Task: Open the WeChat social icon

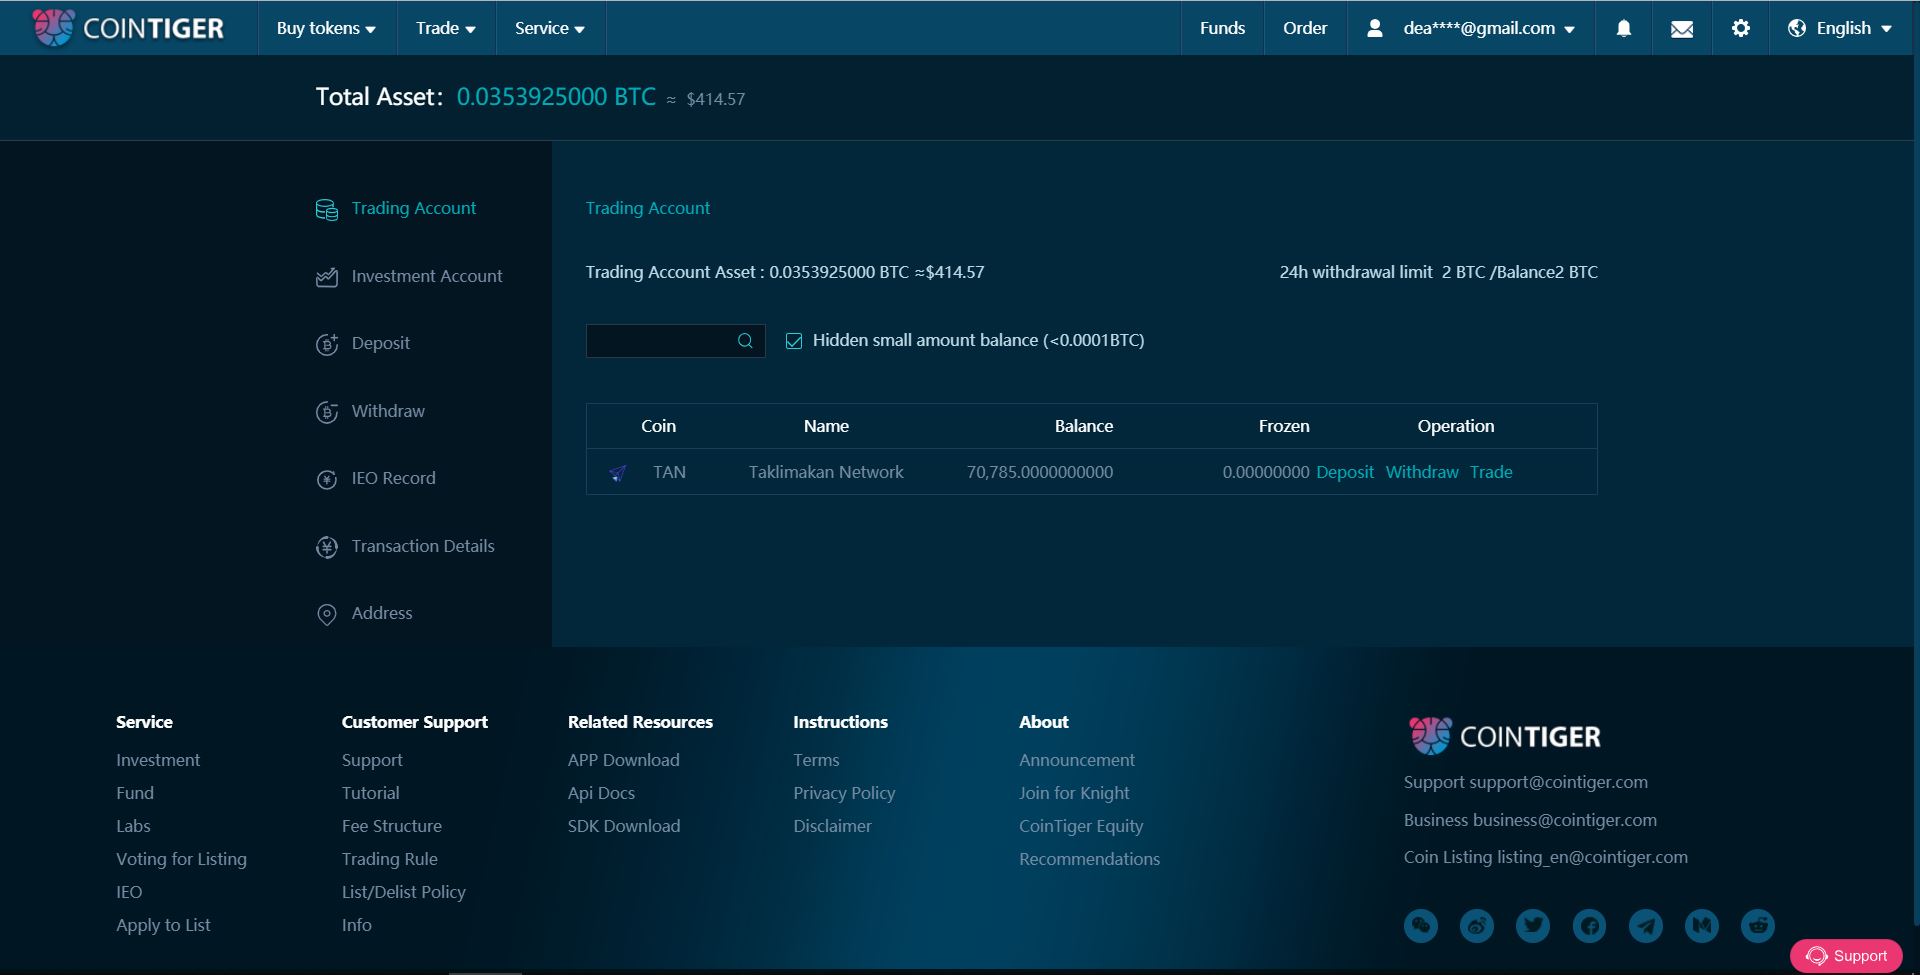Action: [1421, 926]
